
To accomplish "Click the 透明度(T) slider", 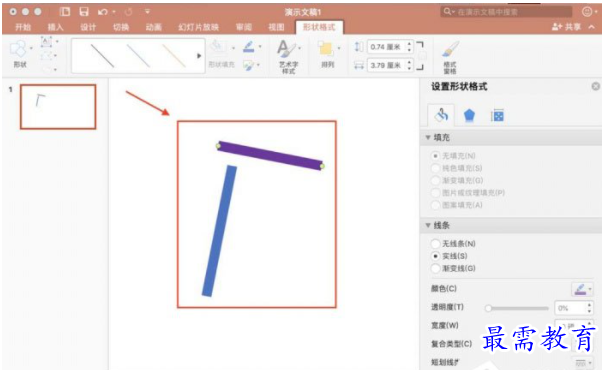I will click(x=517, y=308).
